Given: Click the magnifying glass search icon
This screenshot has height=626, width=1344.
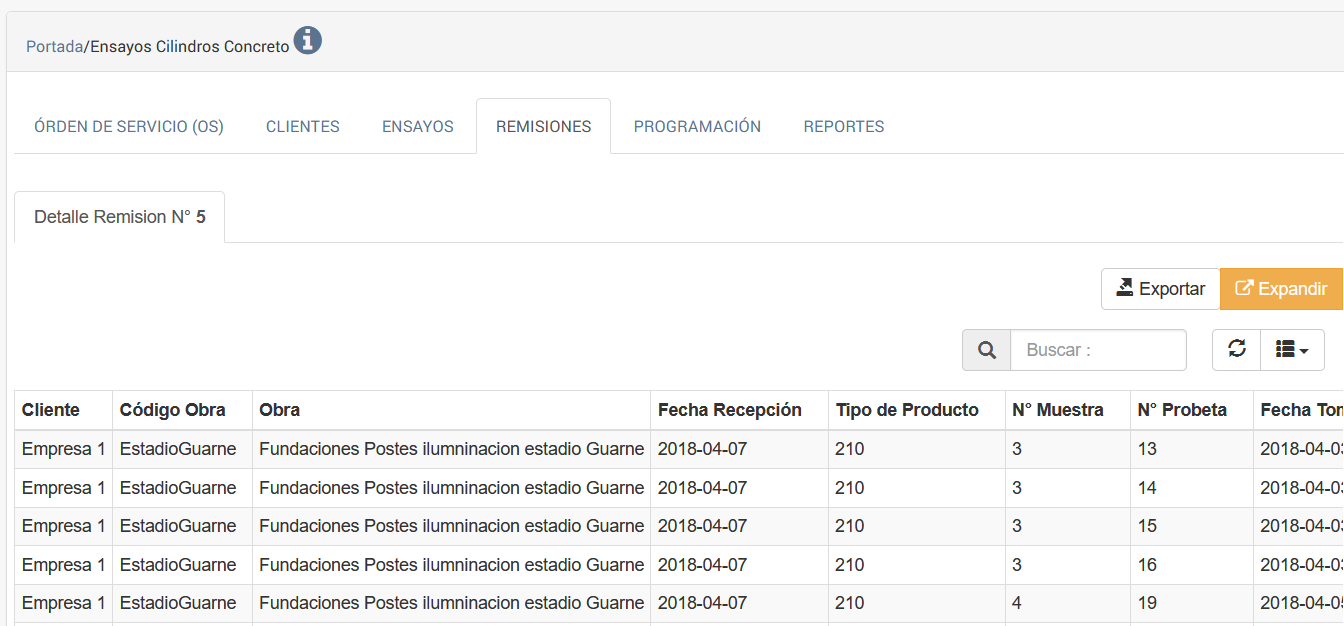Looking at the screenshot, I should point(987,350).
